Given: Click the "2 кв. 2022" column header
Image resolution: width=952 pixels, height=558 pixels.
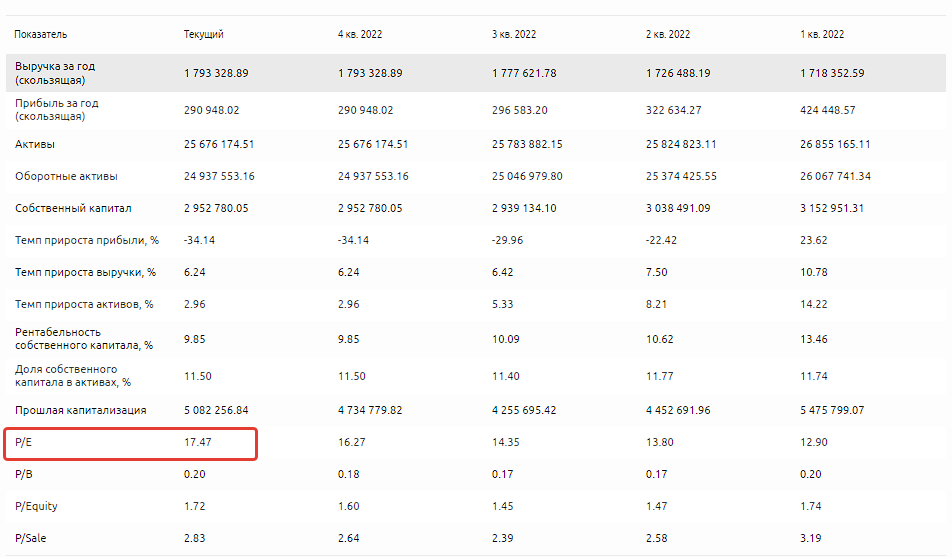Looking at the screenshot, I should (668, 34).
